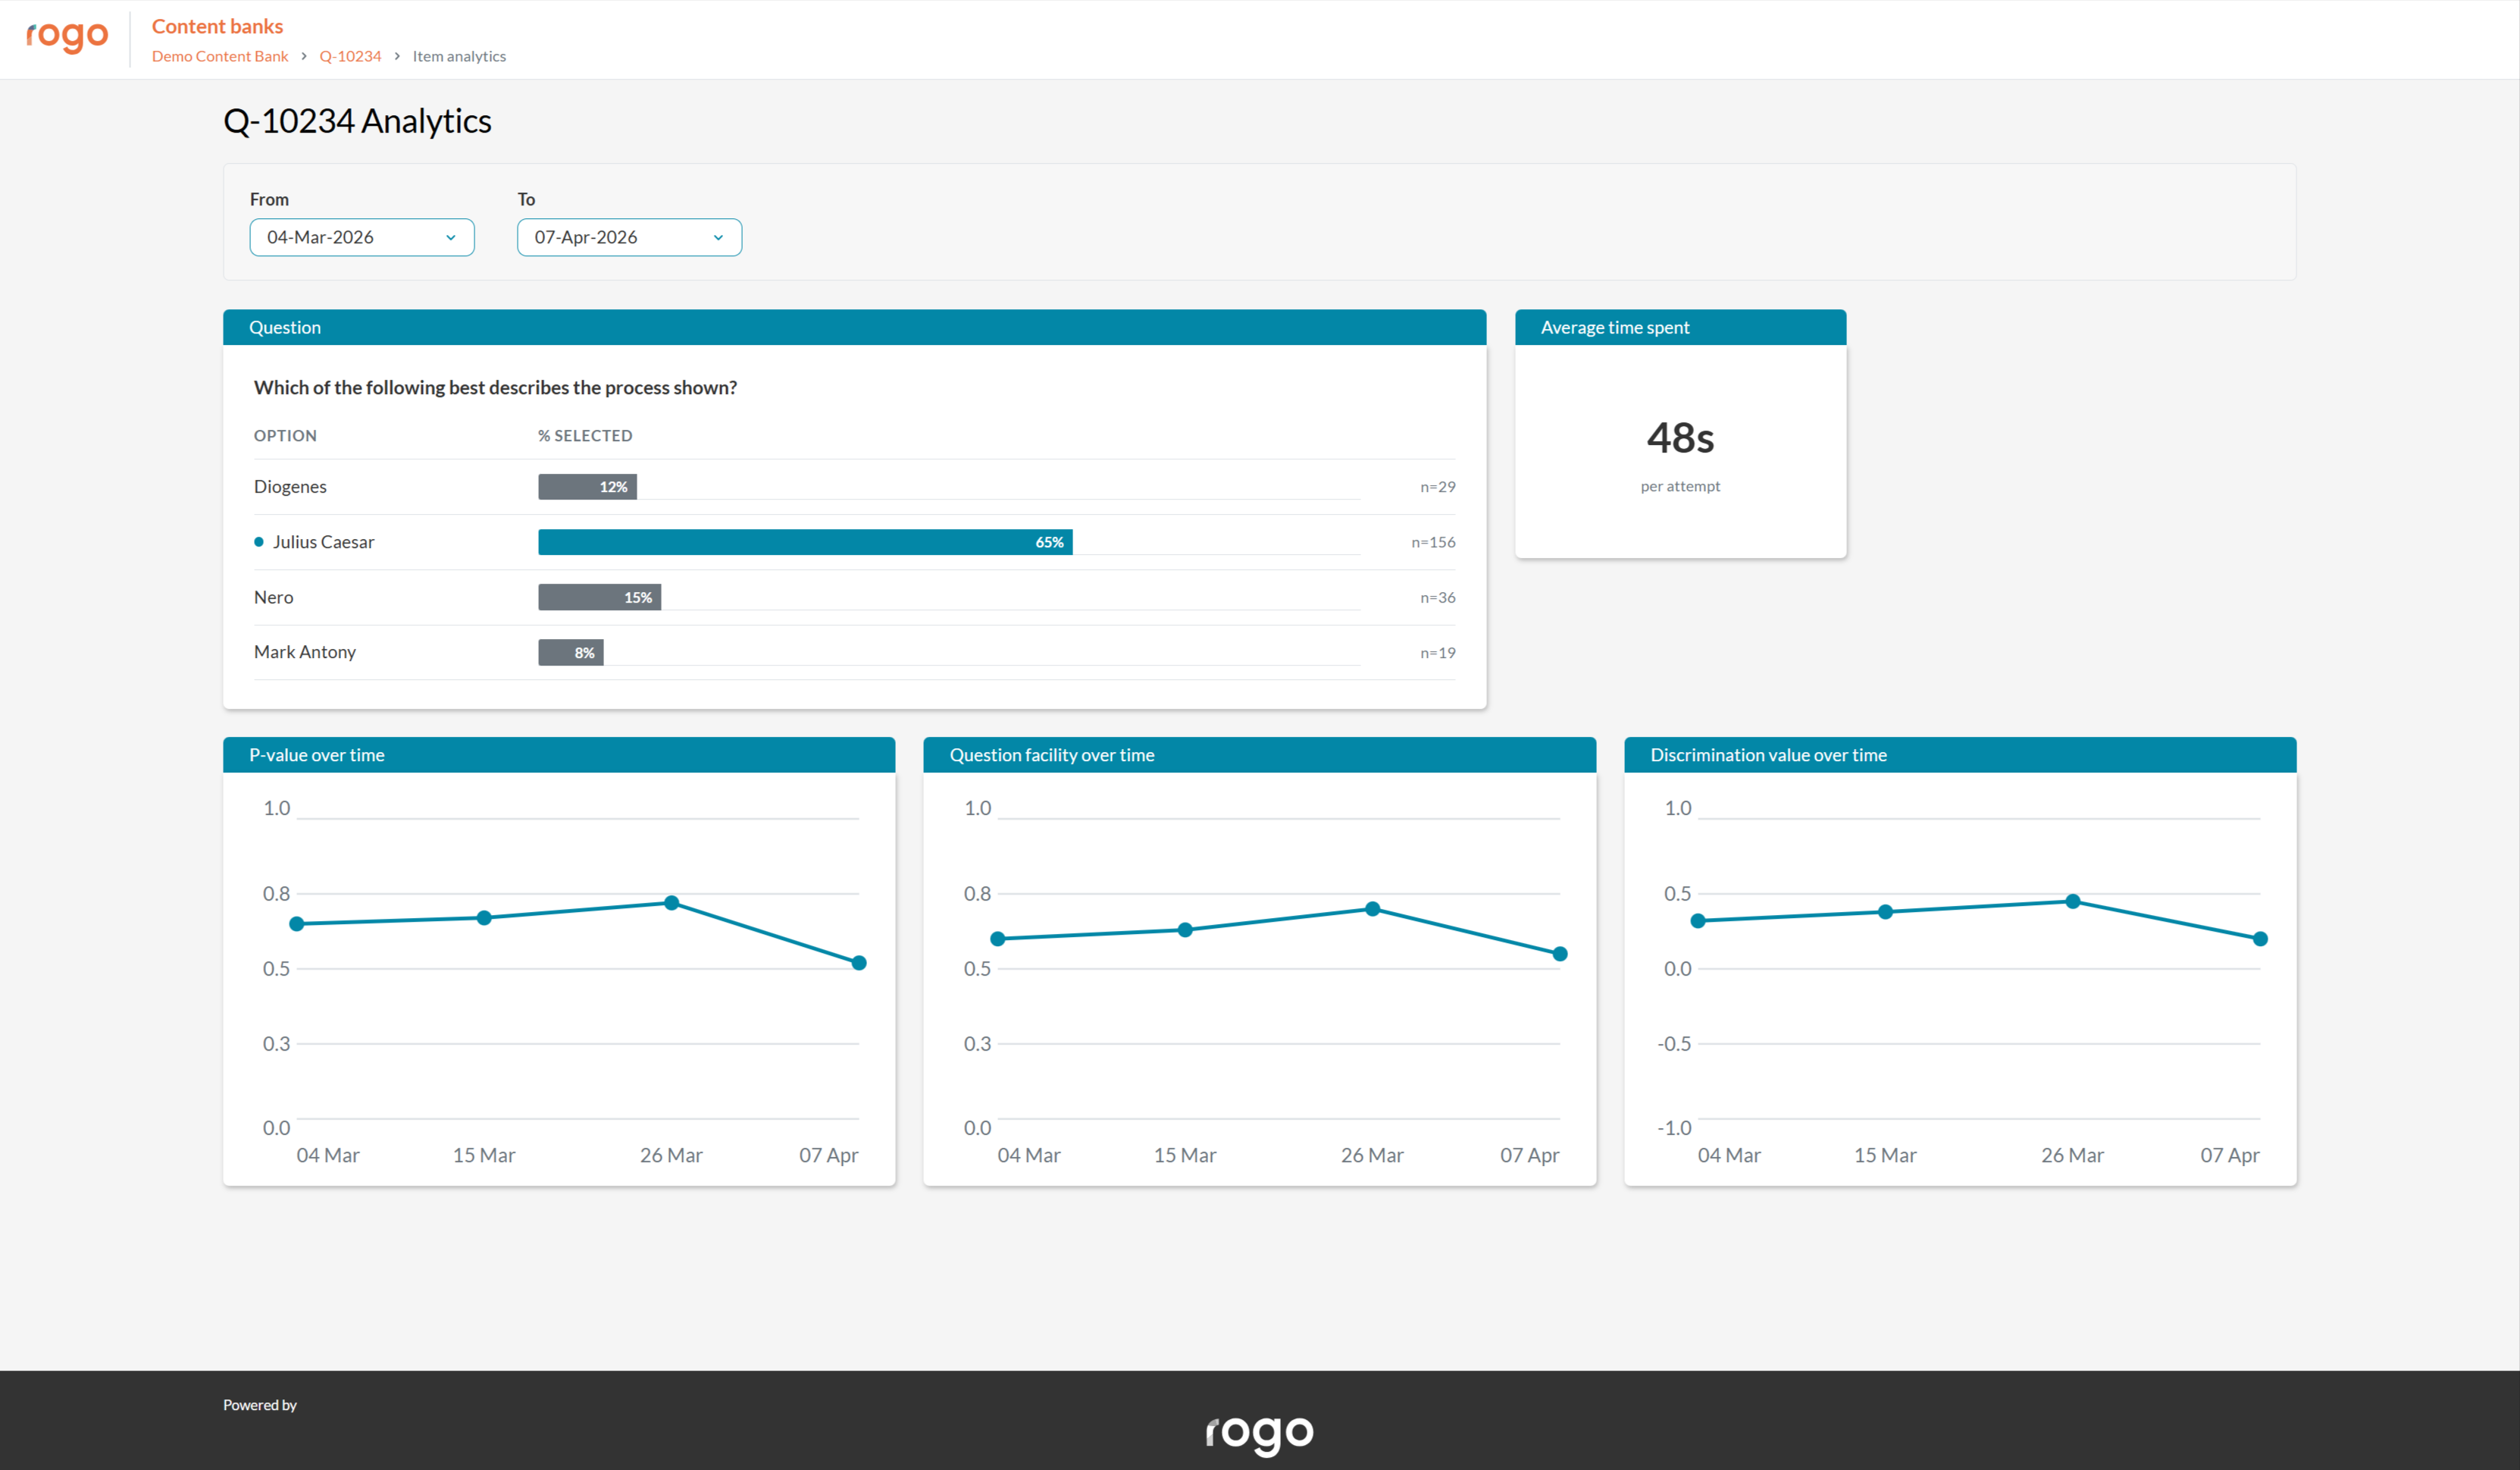The image size is (2520, 1470).
Task: Click the chevron before Item analytics
Action: click(397, 56)
